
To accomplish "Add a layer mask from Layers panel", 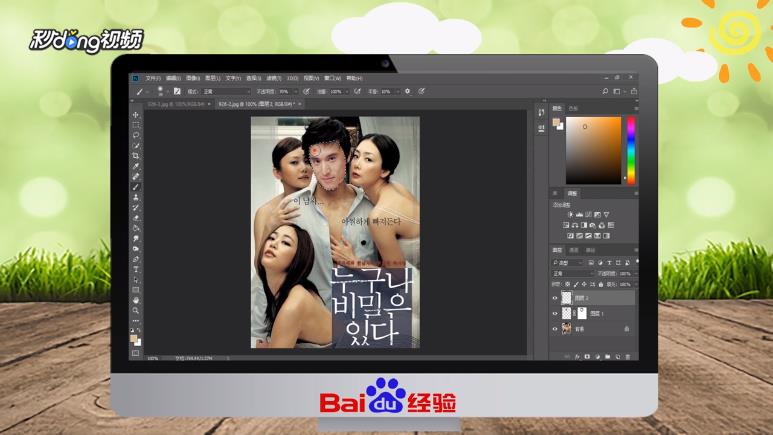I will point(587,356).
